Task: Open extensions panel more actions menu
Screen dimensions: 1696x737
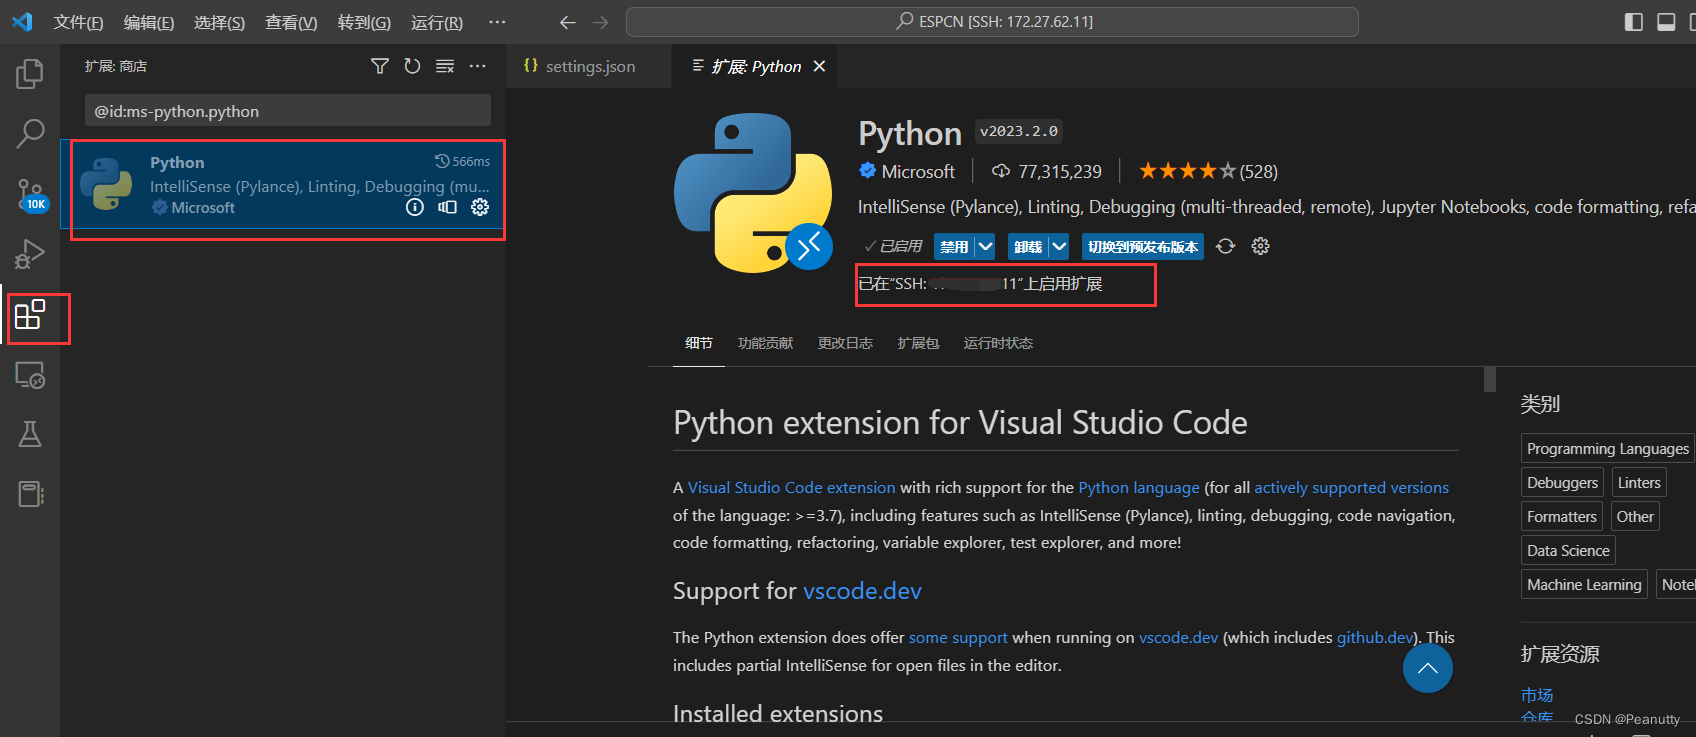Action: (478, 66)
